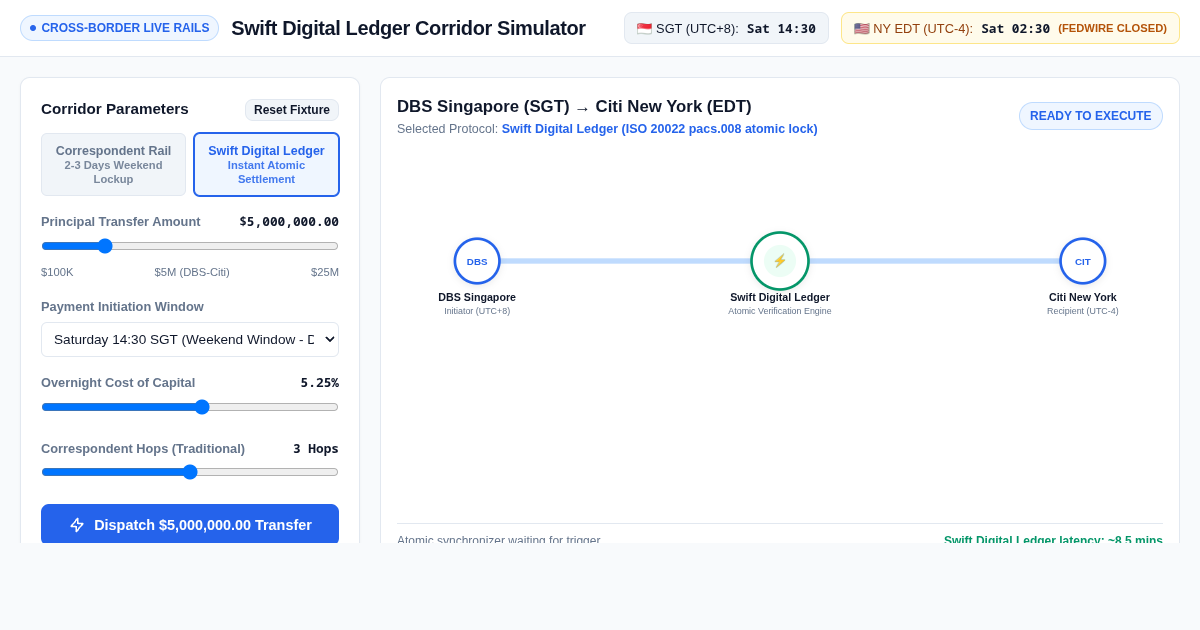This screenshot has width=1200, height=630.
Task: Click the Payment Initiation Window label
Action: point(122,307)
